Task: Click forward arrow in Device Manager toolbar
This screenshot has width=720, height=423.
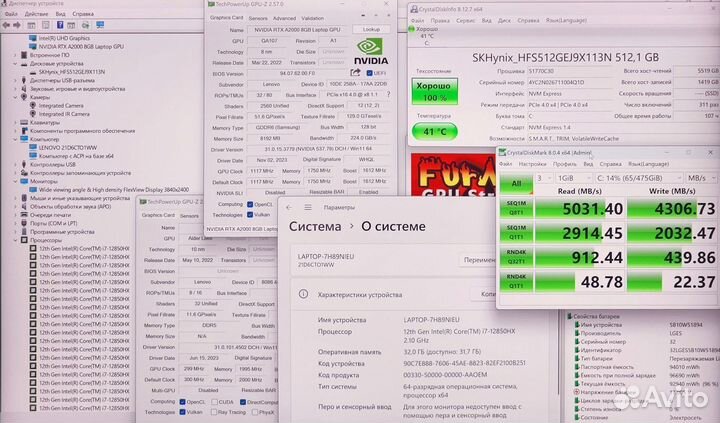Action: [x=17, y=25]
